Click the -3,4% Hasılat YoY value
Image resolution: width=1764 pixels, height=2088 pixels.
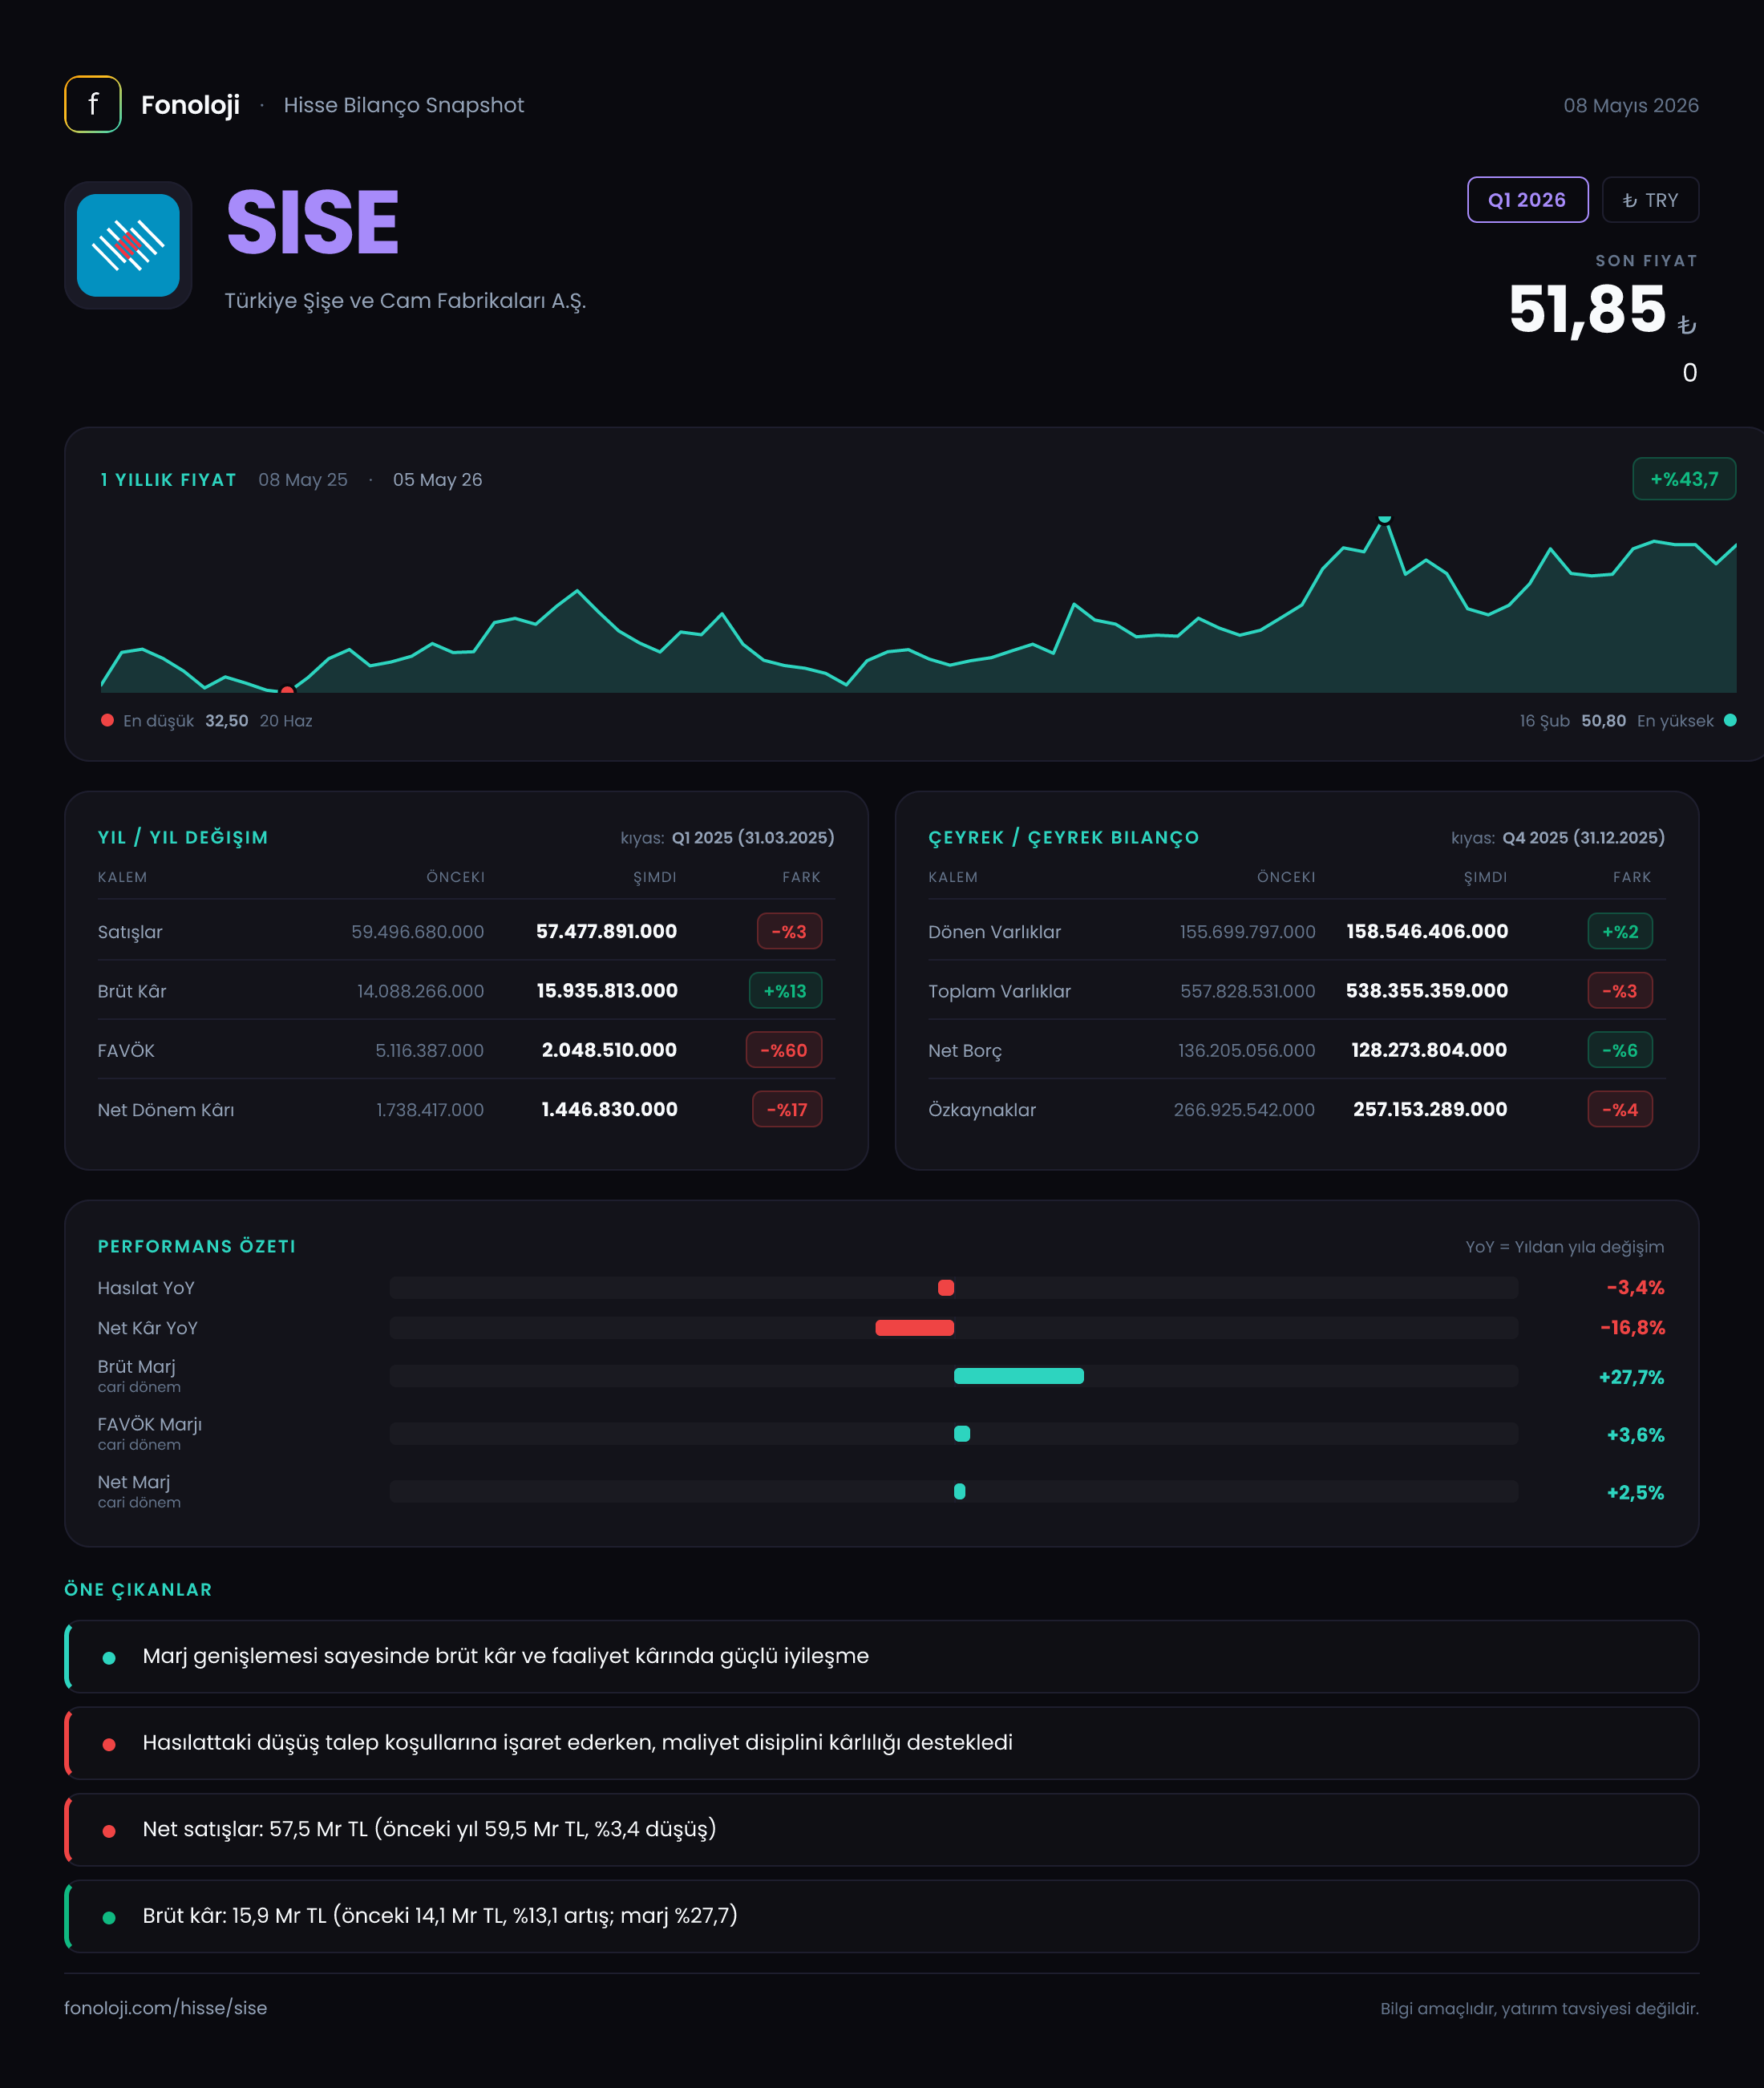tap(1635, 1288)
